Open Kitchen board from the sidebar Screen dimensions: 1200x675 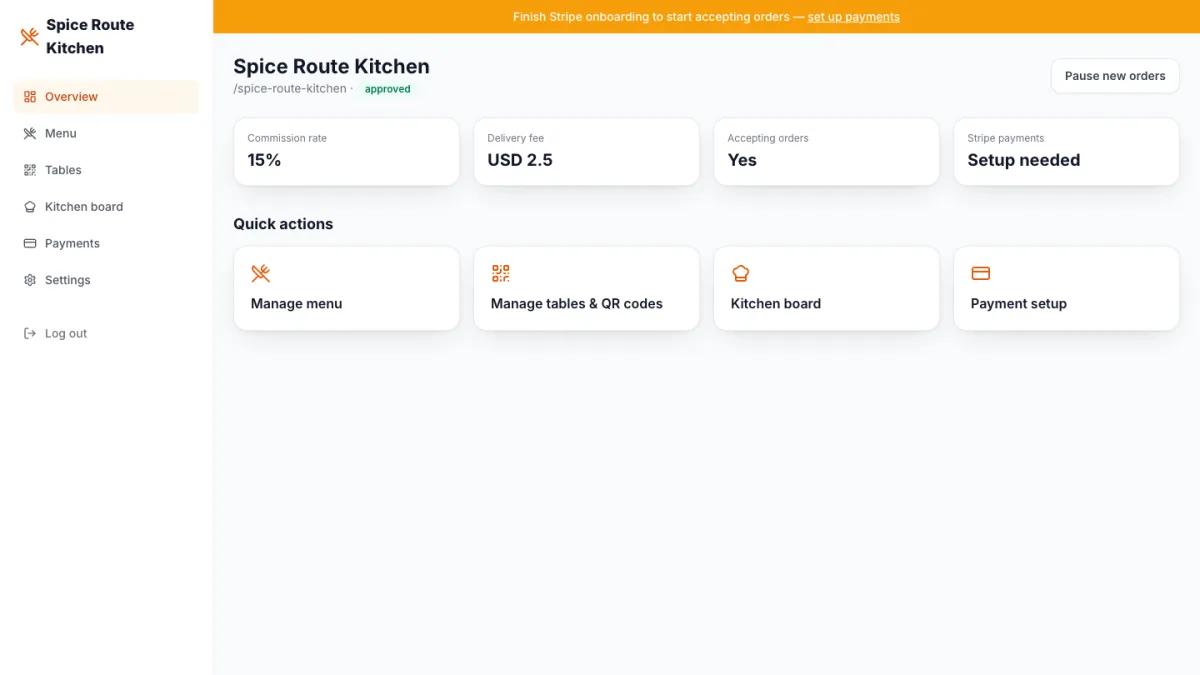(x=106, y=207)
